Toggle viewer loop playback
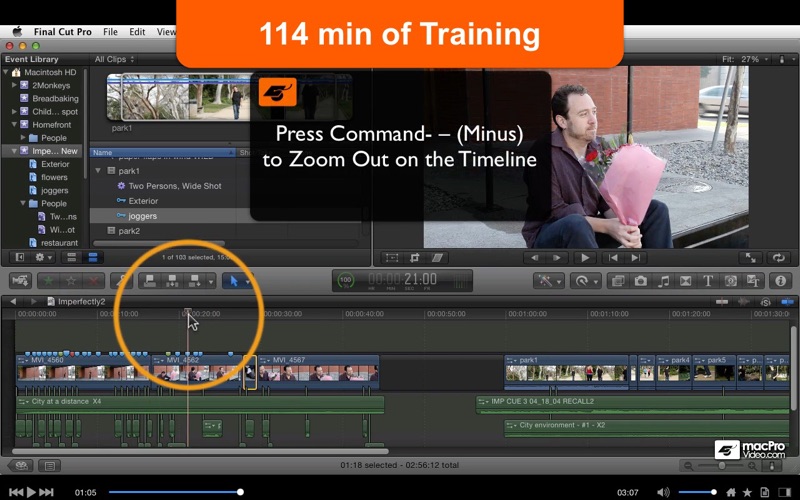 tap(778, 258)
